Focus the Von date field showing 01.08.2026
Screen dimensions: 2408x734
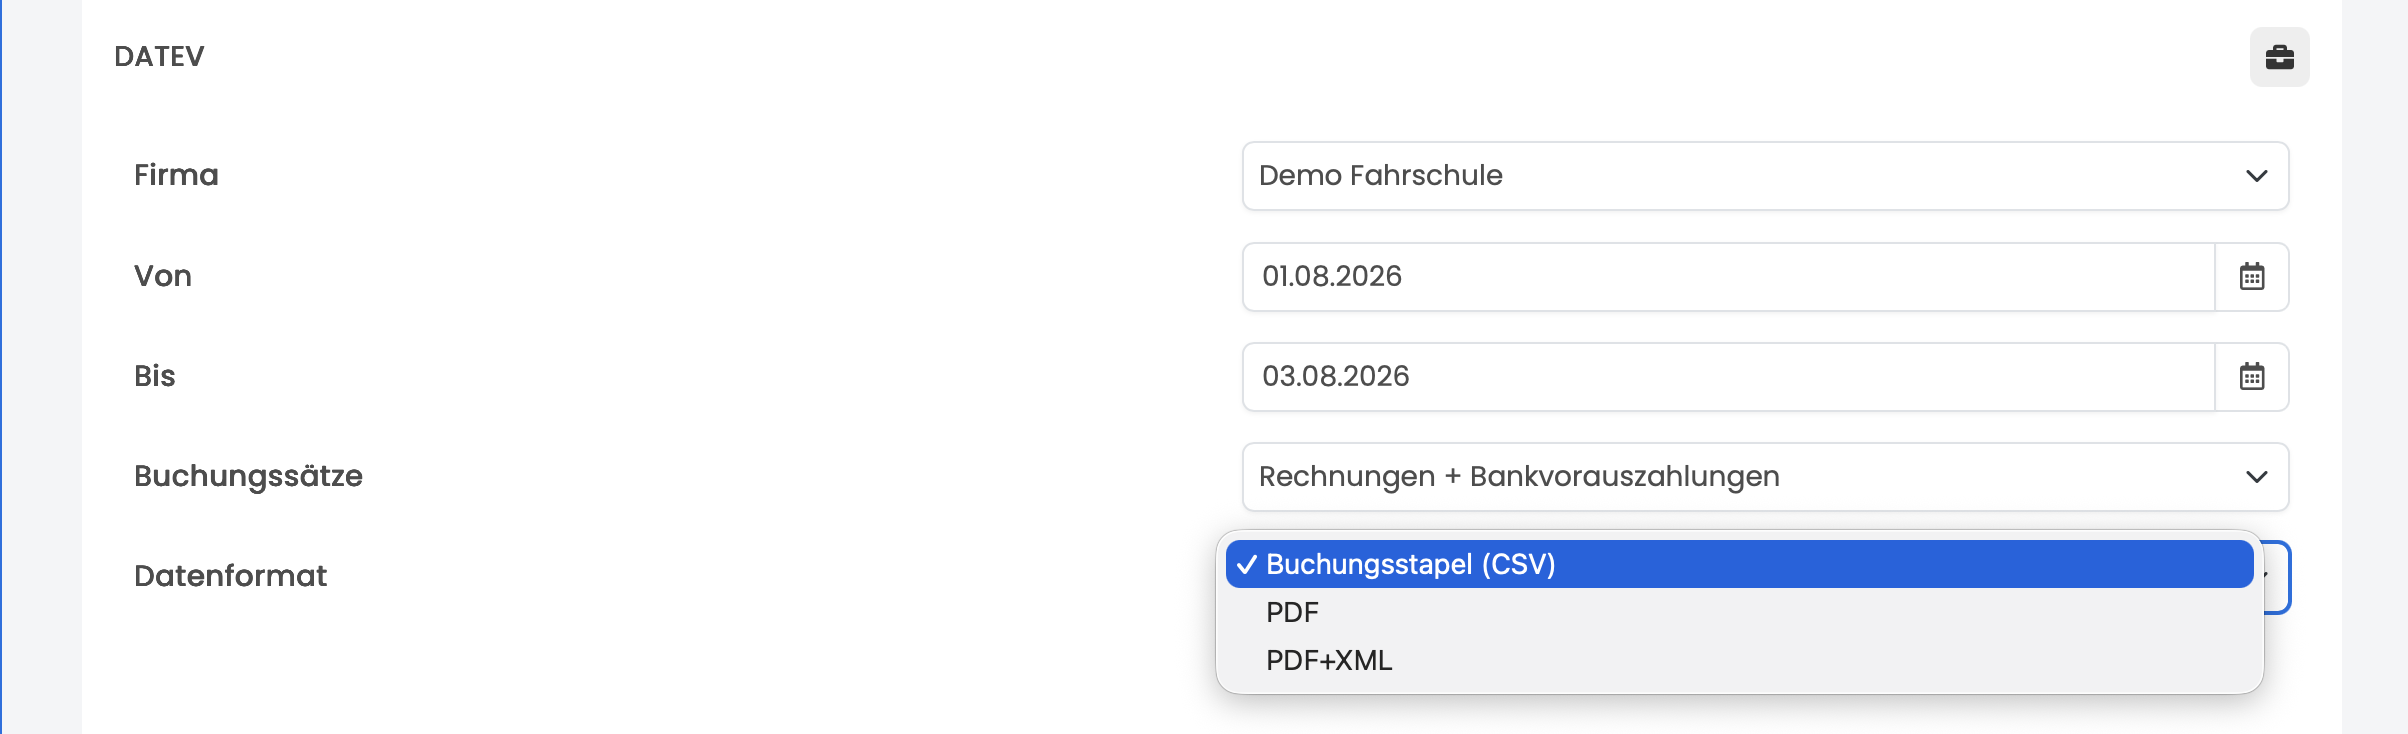point(1728,277)
